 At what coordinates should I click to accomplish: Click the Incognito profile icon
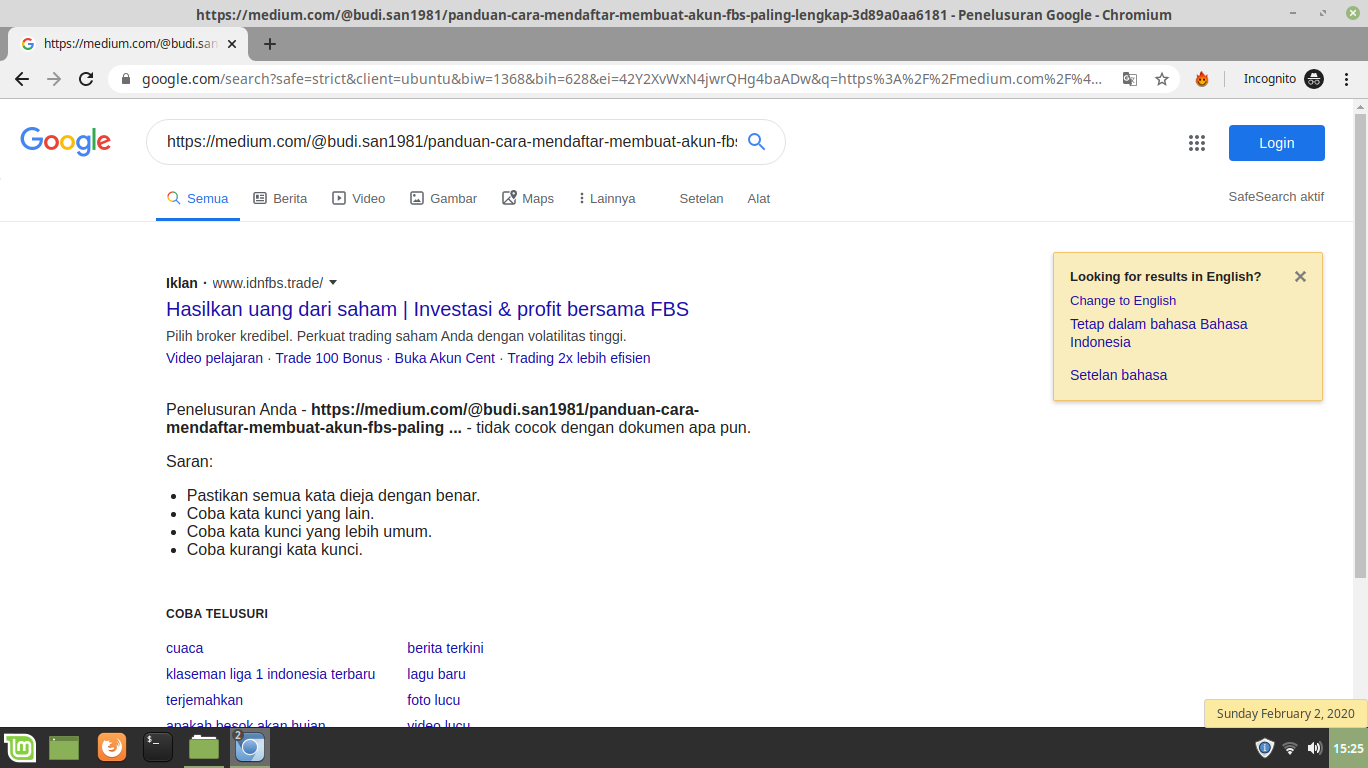tap(1314, 79)
